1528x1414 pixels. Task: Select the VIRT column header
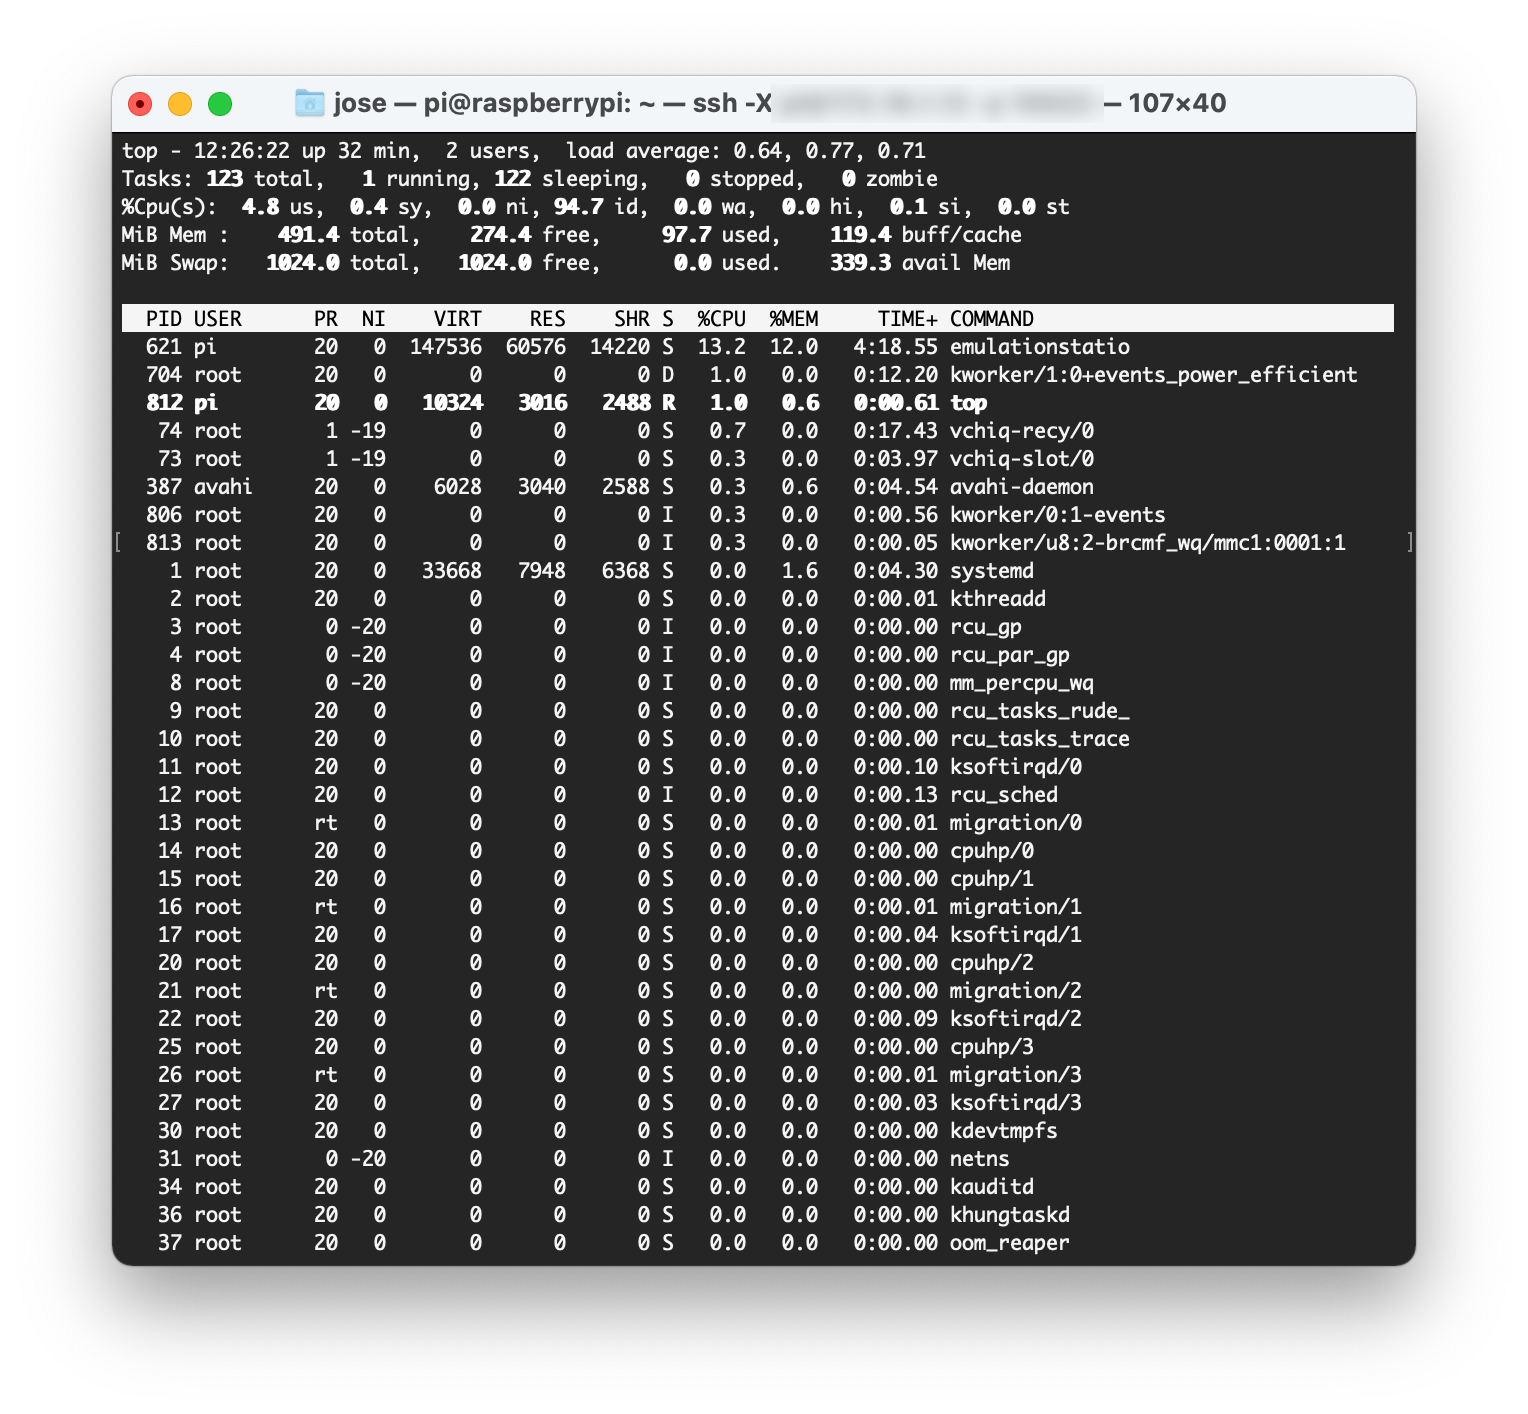pyautogui.click(x=458, y=319)
